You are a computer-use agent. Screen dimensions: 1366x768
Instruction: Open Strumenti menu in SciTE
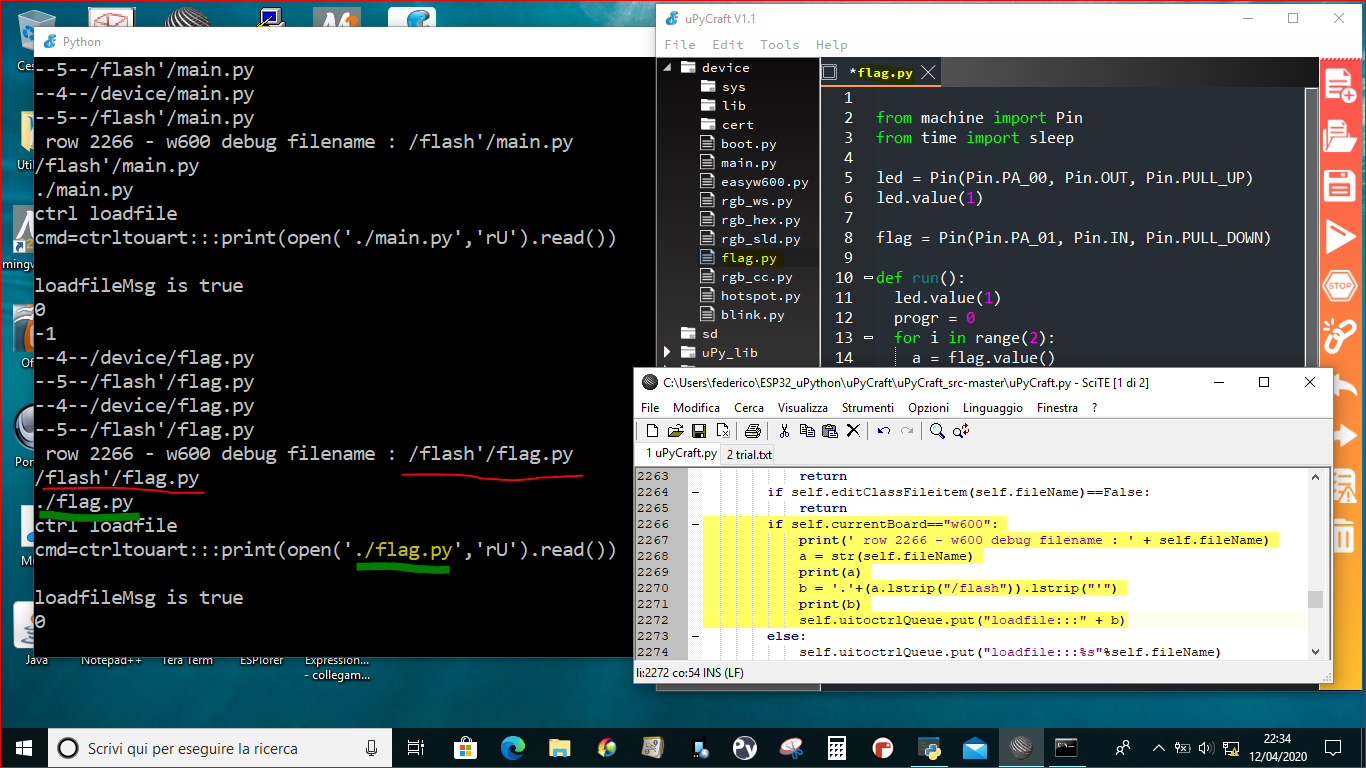pyautogui.click(x=868, y=408)
